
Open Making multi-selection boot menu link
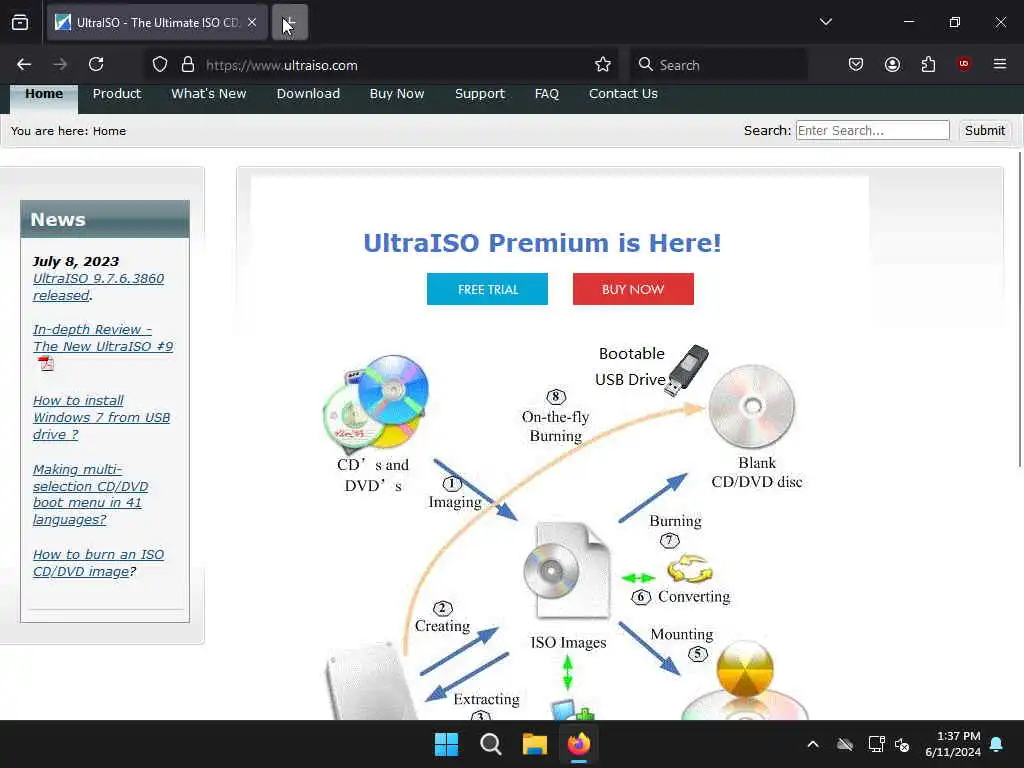click(90, 494)
